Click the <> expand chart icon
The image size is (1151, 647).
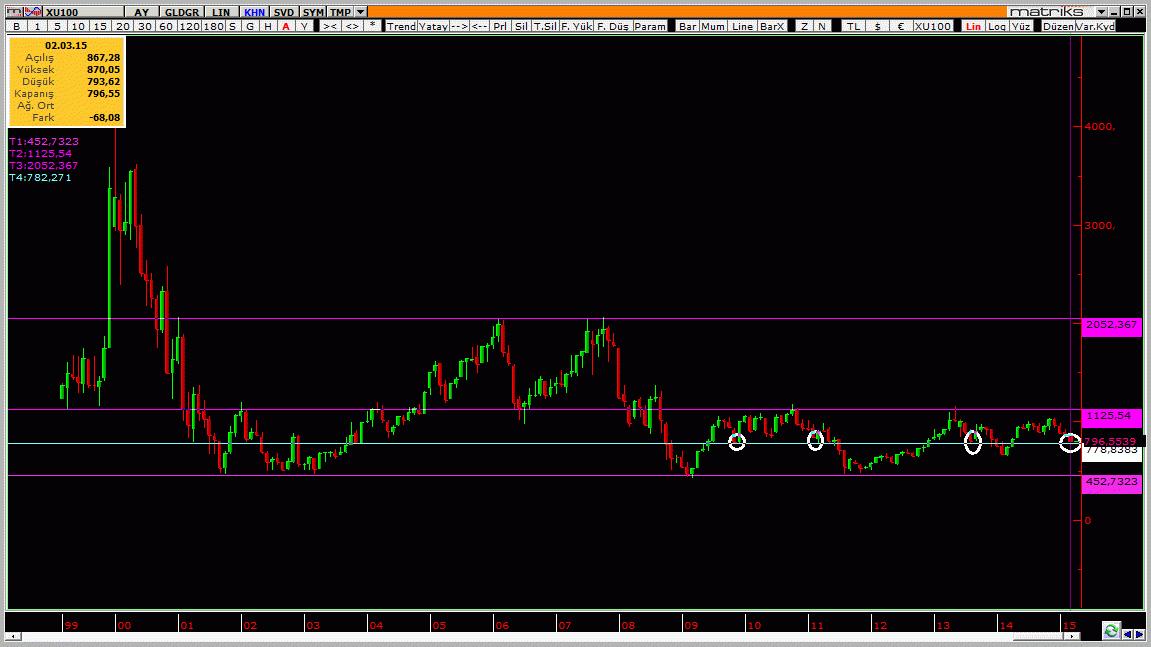click(352, 26)
